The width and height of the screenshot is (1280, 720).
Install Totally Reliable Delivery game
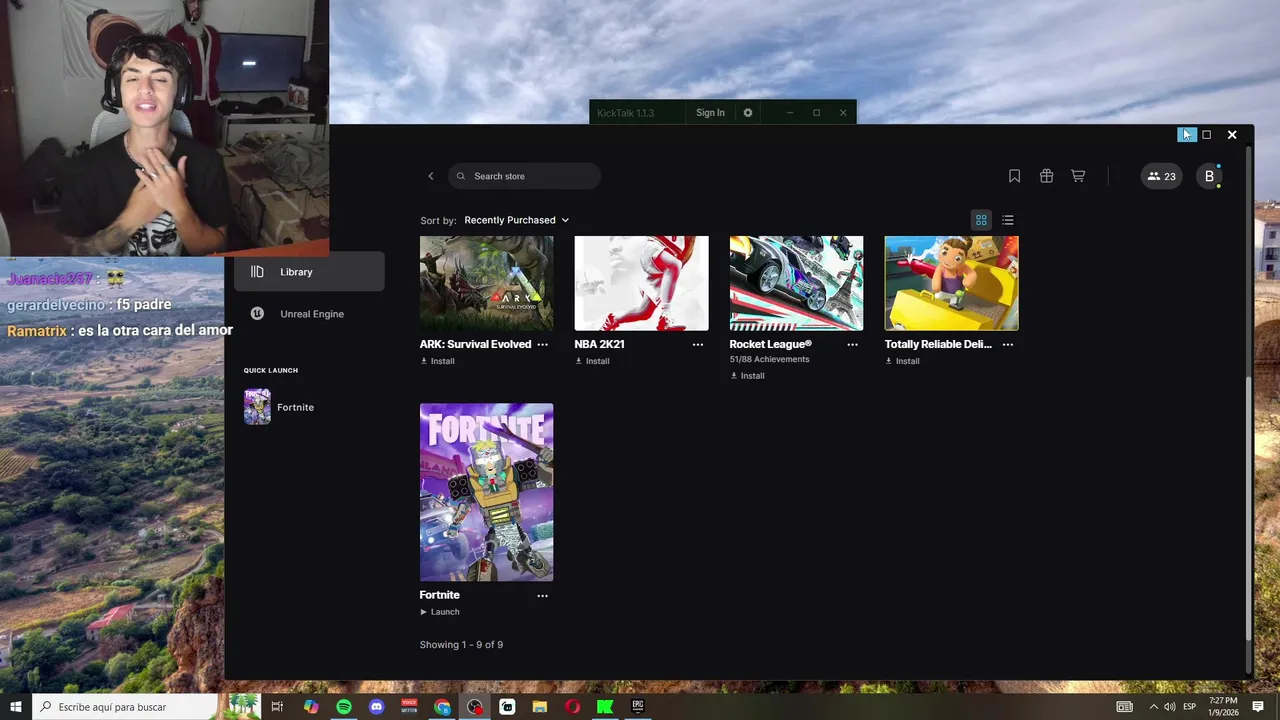[902, 361]
